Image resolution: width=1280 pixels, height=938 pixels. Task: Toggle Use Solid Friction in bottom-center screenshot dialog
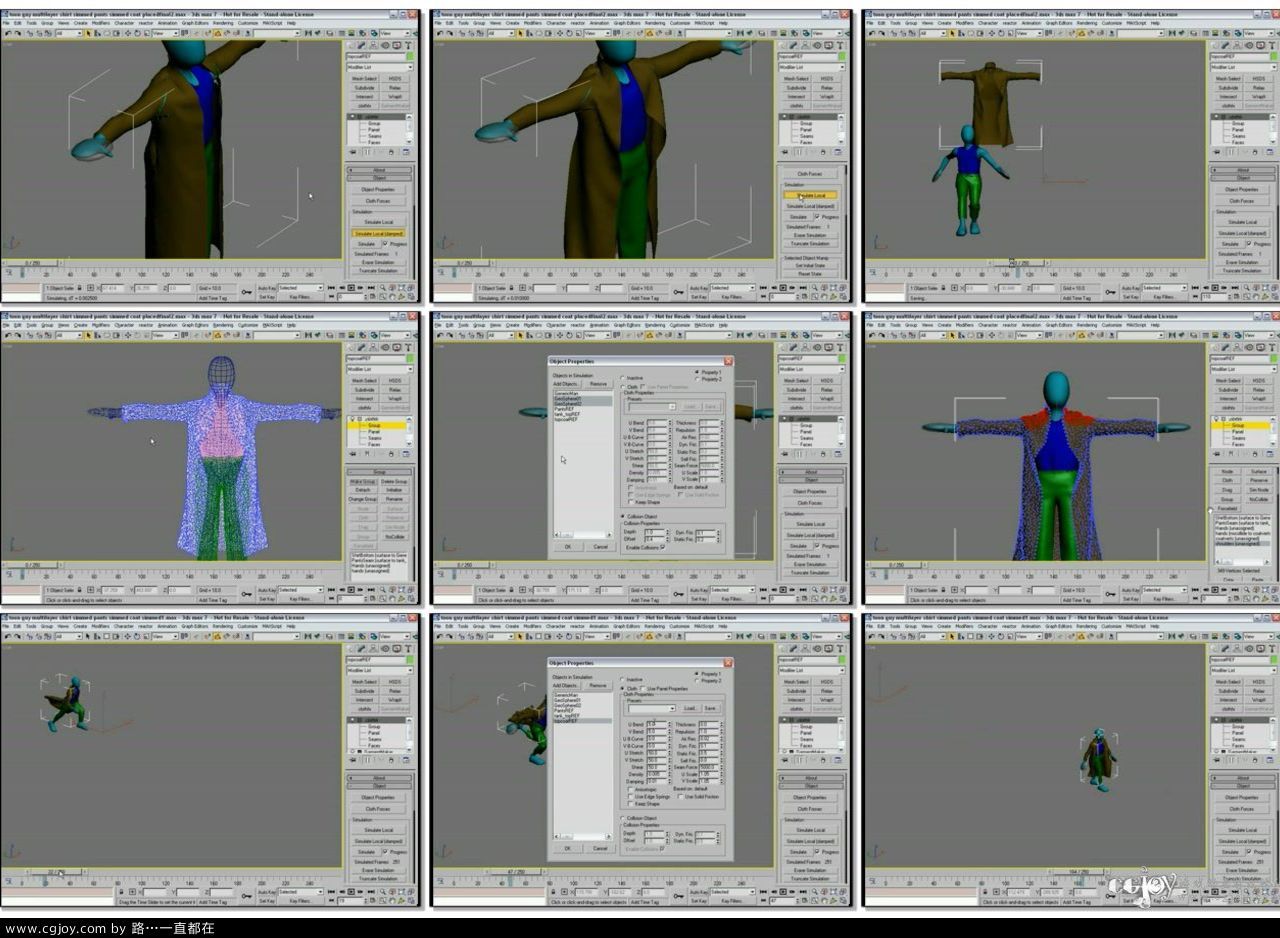pyautogui.click(x=682, y=796)
